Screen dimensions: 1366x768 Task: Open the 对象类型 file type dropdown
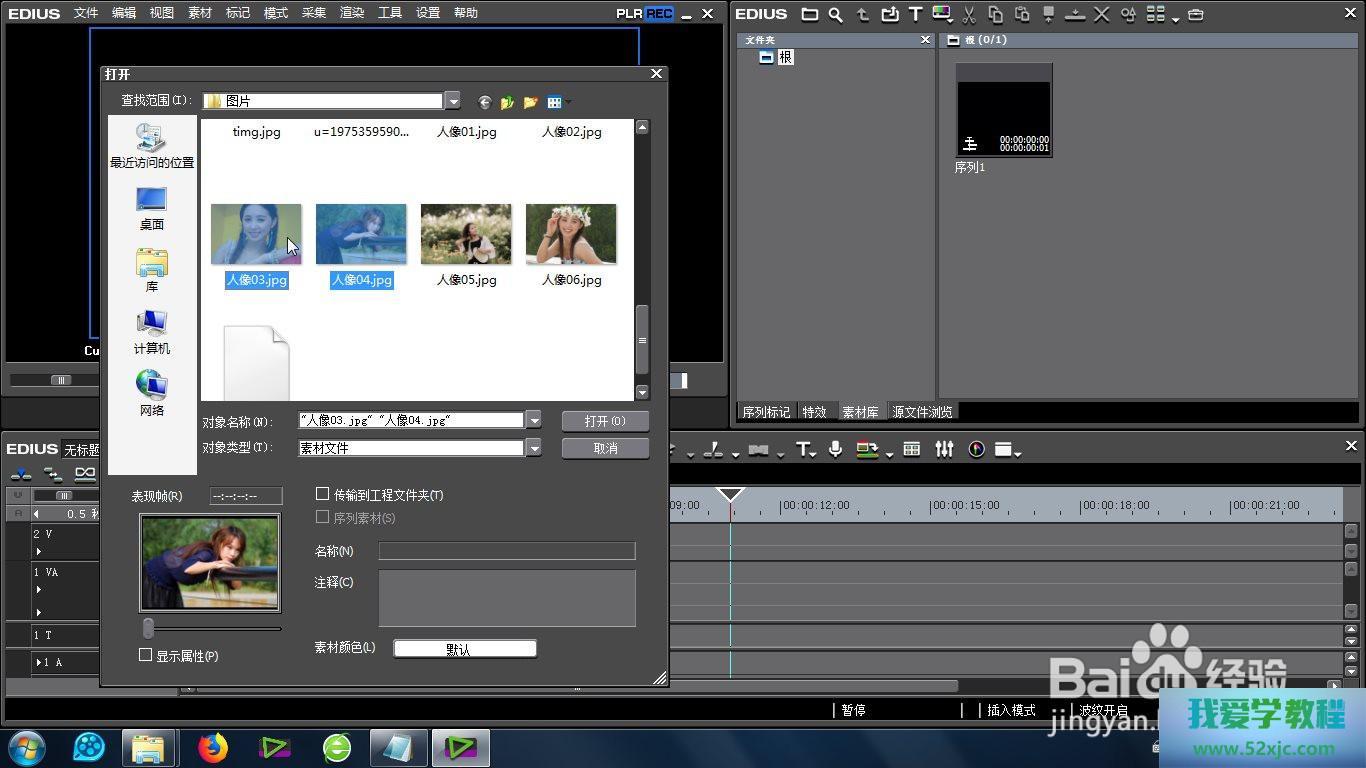pos(534,448)
